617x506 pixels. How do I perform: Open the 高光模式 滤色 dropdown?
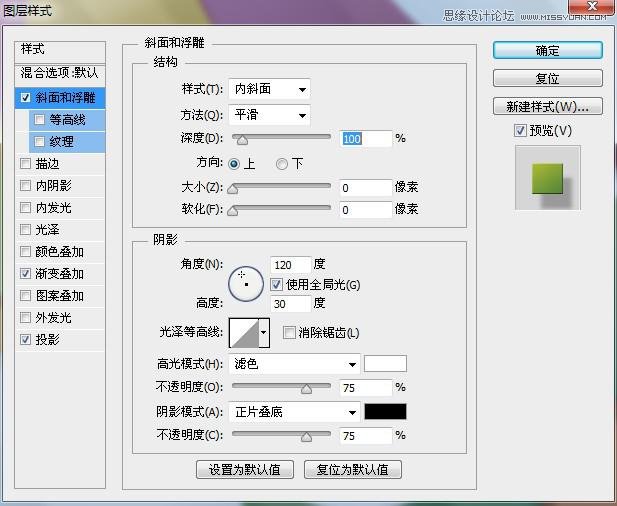294,364
